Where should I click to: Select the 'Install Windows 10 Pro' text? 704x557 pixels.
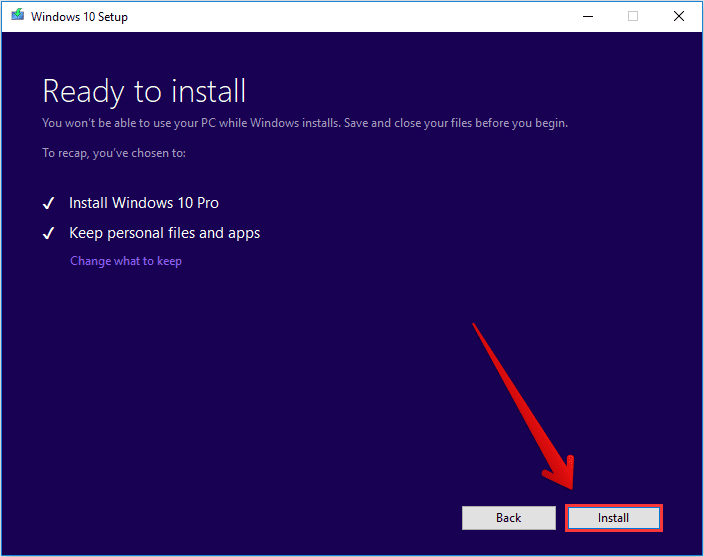[x=144, y=203]
